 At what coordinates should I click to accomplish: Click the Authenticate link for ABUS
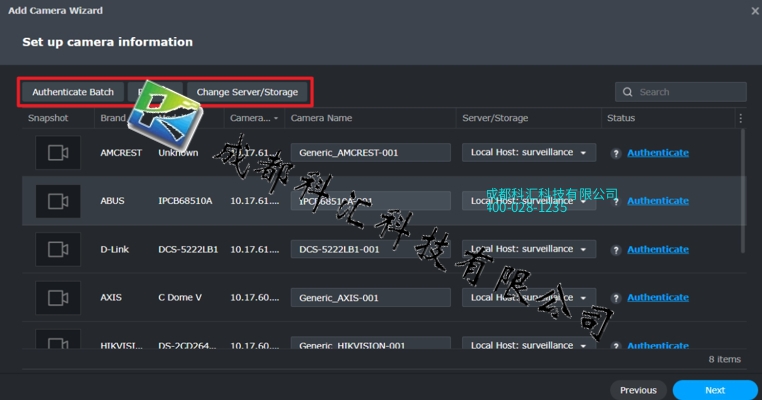658,201
